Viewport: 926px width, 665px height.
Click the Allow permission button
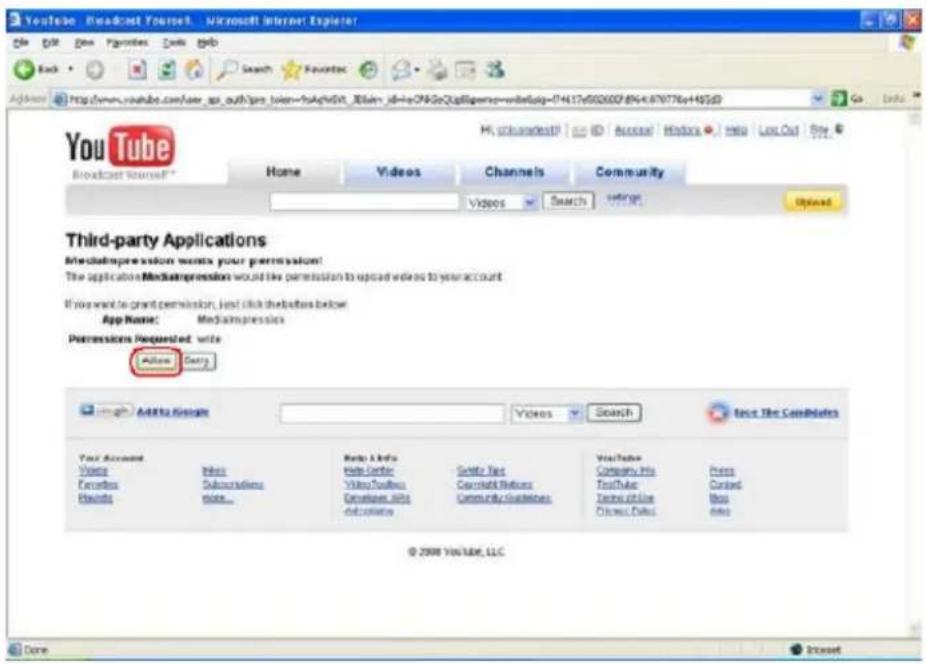point(156,361)
